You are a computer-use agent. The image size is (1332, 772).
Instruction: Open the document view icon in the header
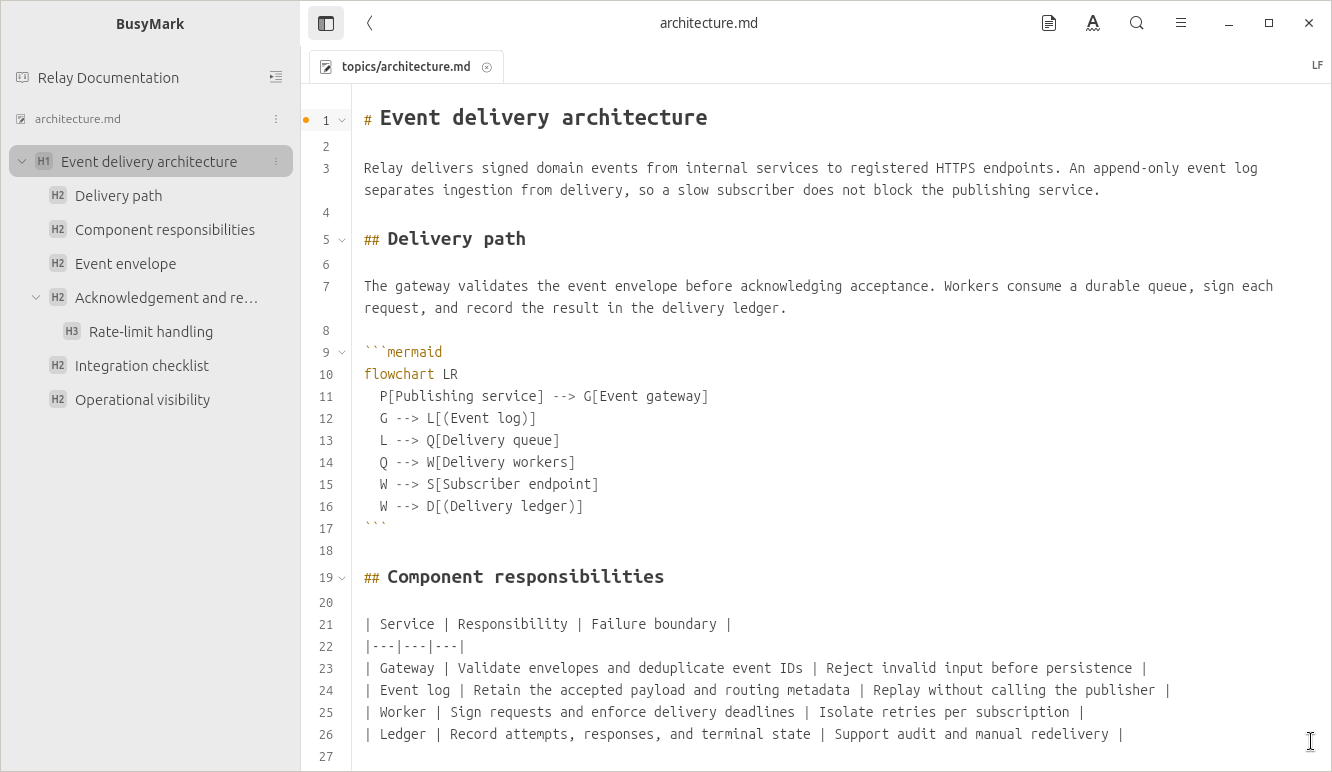(1049, 23)
